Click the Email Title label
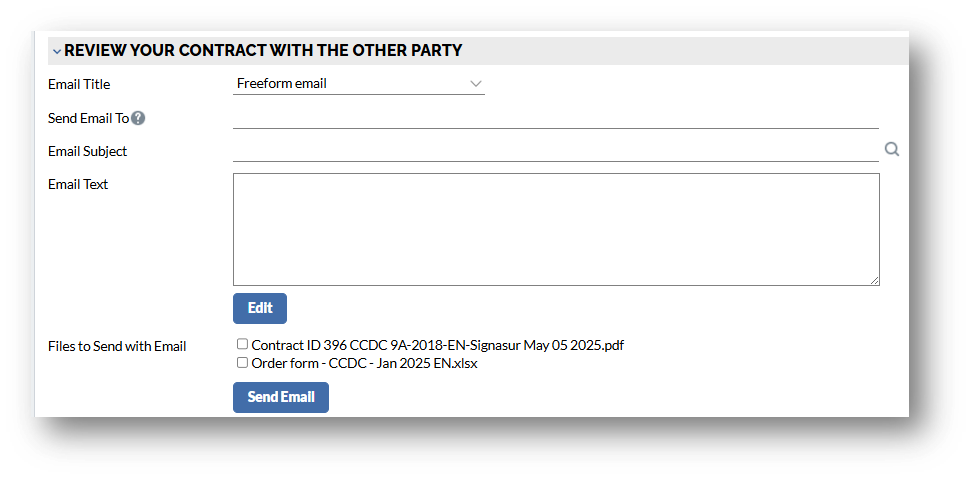This screenshot has width=971, height=479. coord(79,85)
